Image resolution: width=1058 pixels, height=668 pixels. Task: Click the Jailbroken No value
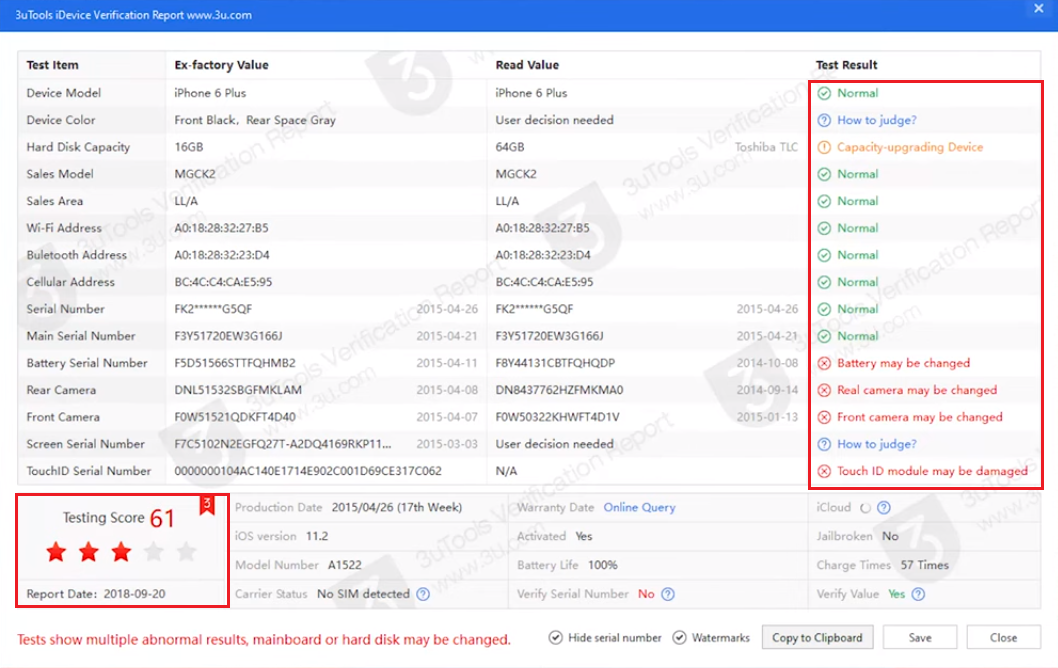click(890, 536)
